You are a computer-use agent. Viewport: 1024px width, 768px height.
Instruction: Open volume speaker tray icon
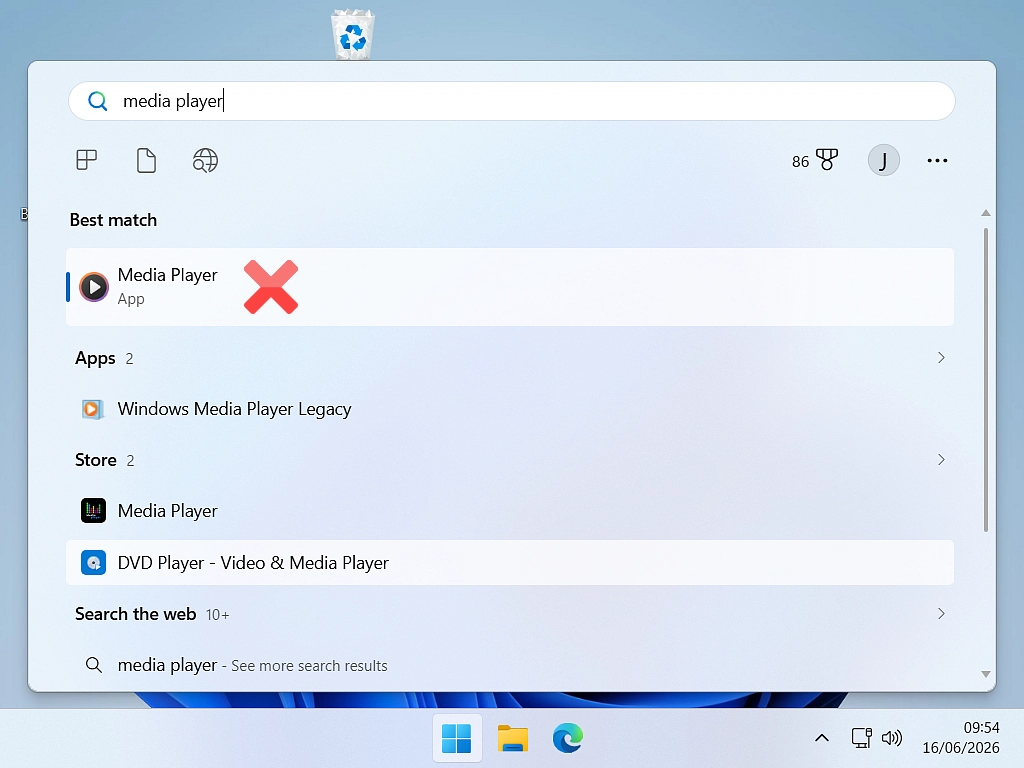(891, 738)
